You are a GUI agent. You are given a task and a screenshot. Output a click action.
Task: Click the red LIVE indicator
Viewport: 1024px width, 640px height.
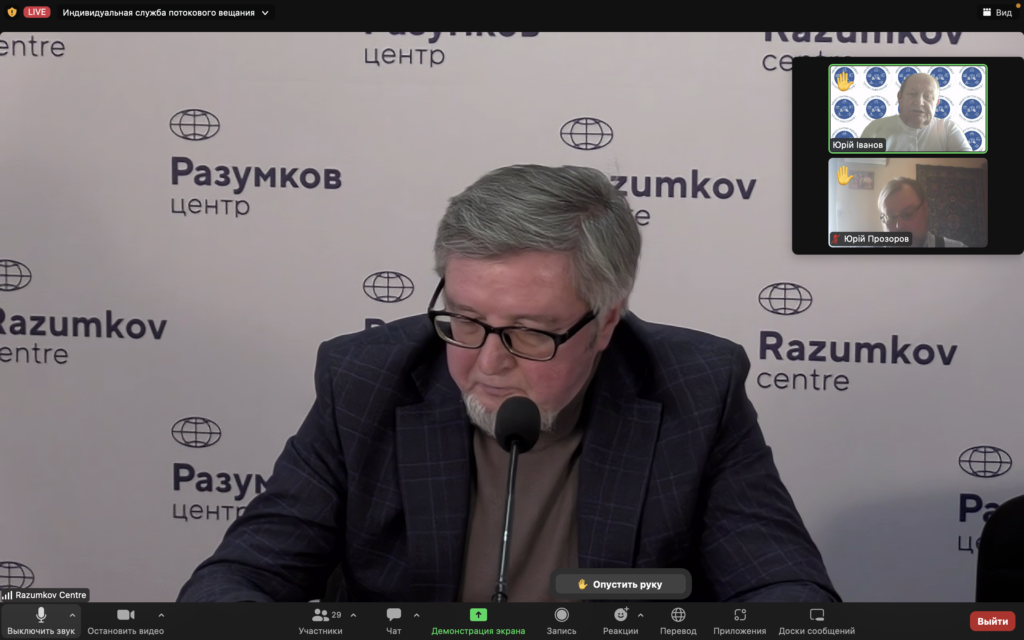pyautogui.click(x=37, y=12)
